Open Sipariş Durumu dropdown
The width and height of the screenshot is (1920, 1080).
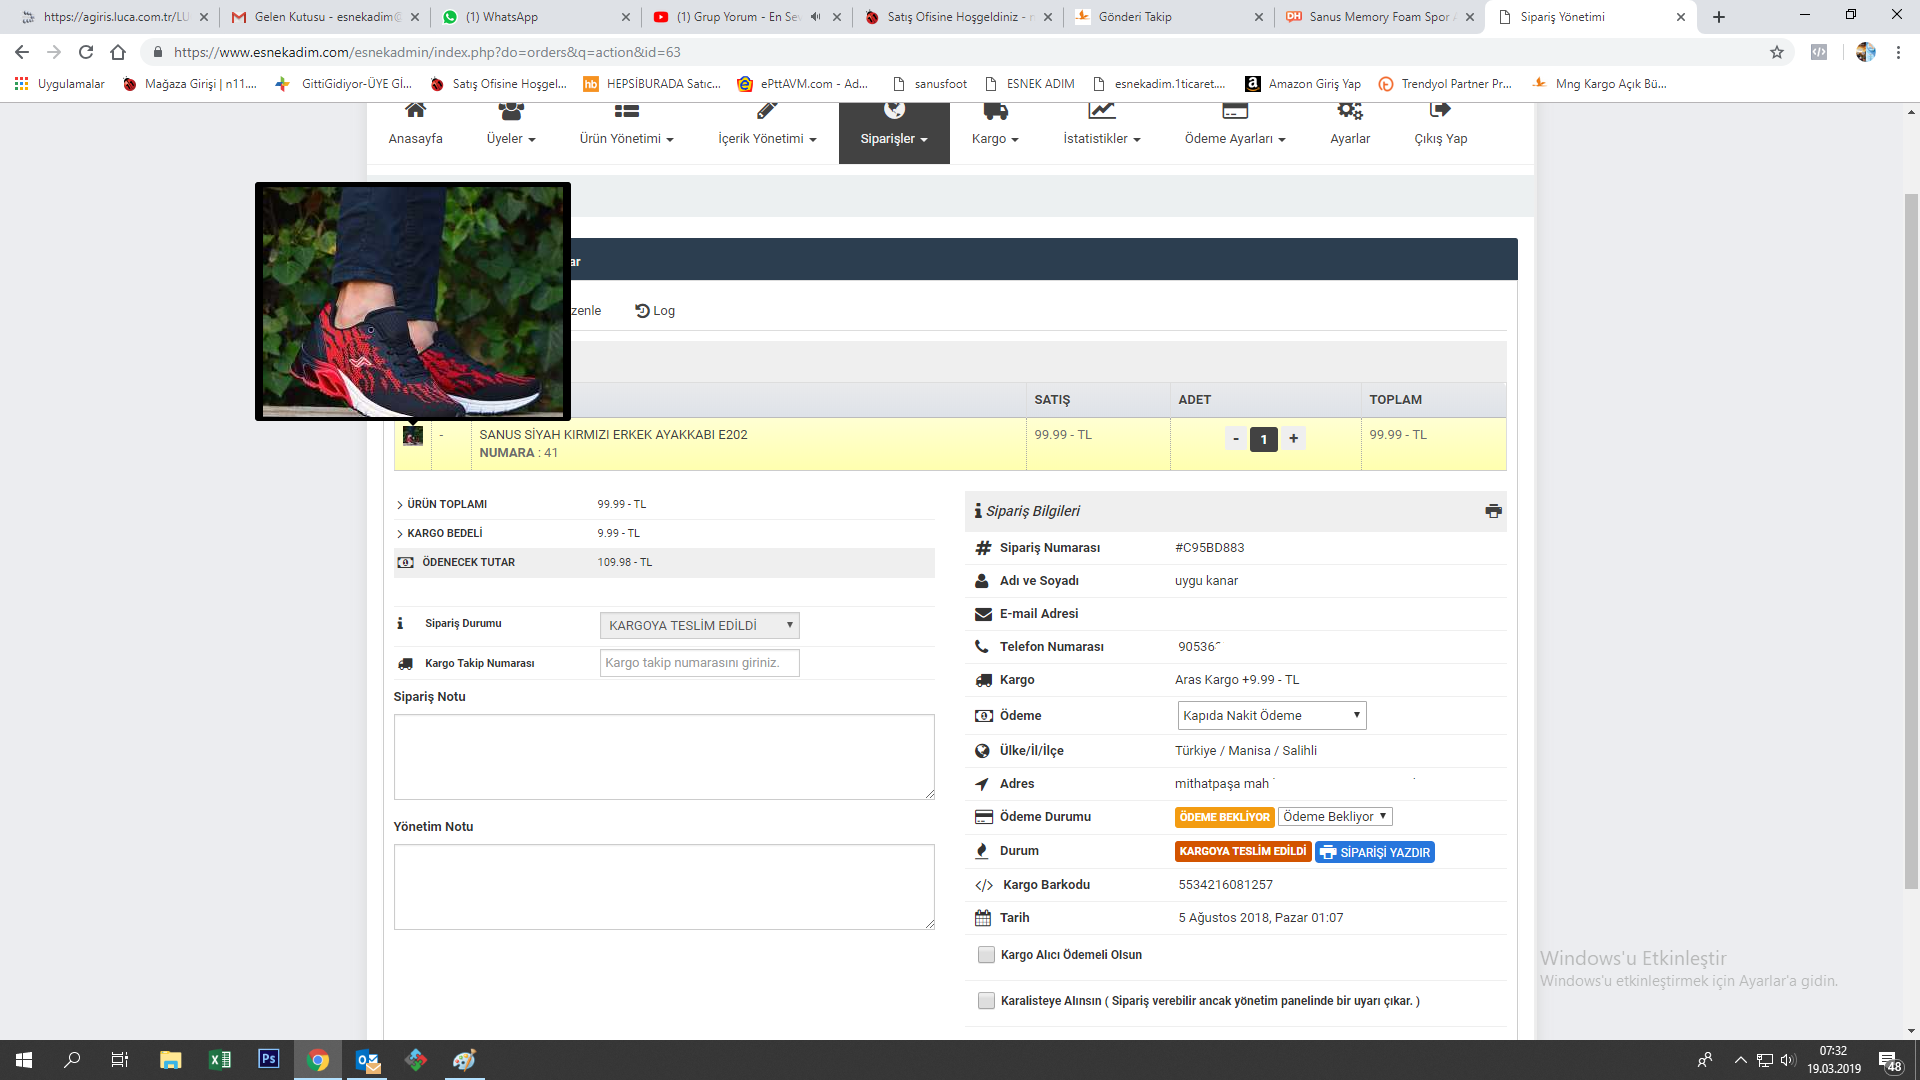tap(699, 626)
